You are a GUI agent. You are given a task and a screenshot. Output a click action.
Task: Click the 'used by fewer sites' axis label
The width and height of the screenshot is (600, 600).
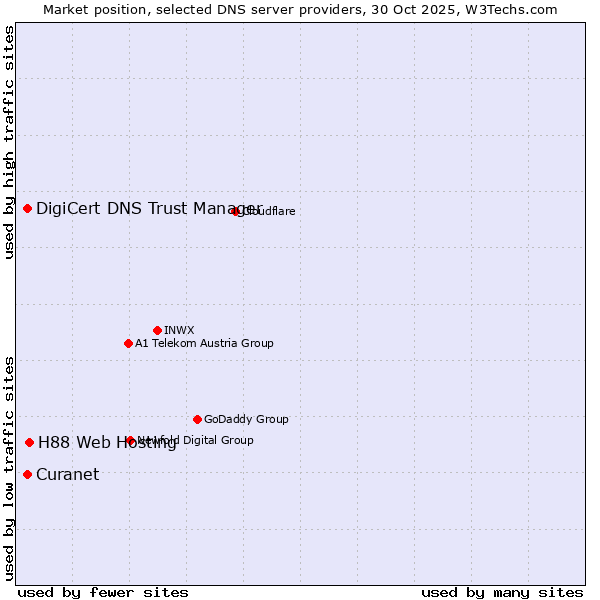(x=103, y=592)
